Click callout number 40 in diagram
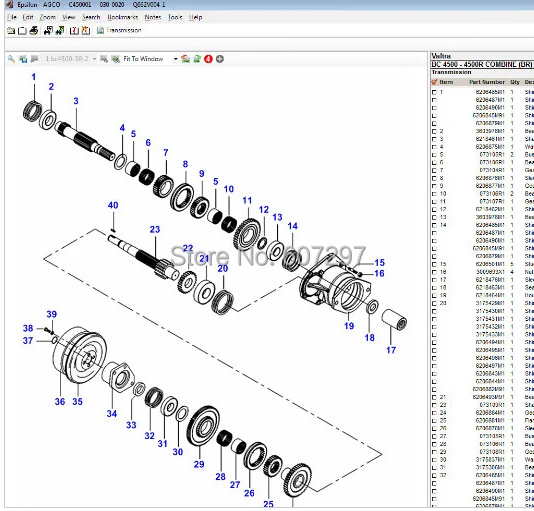 (113, 205)
